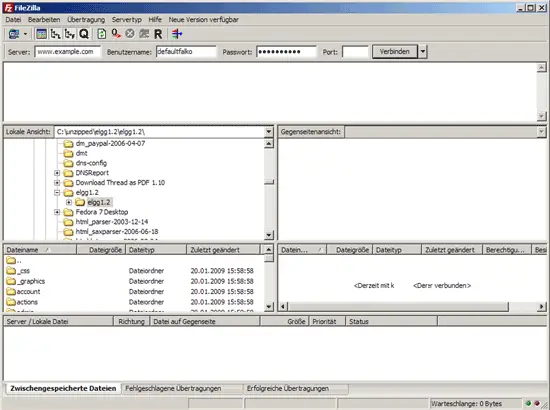This screenshot has width=550, height=410.
Task: Open the Datei menu
Action: 13,20
